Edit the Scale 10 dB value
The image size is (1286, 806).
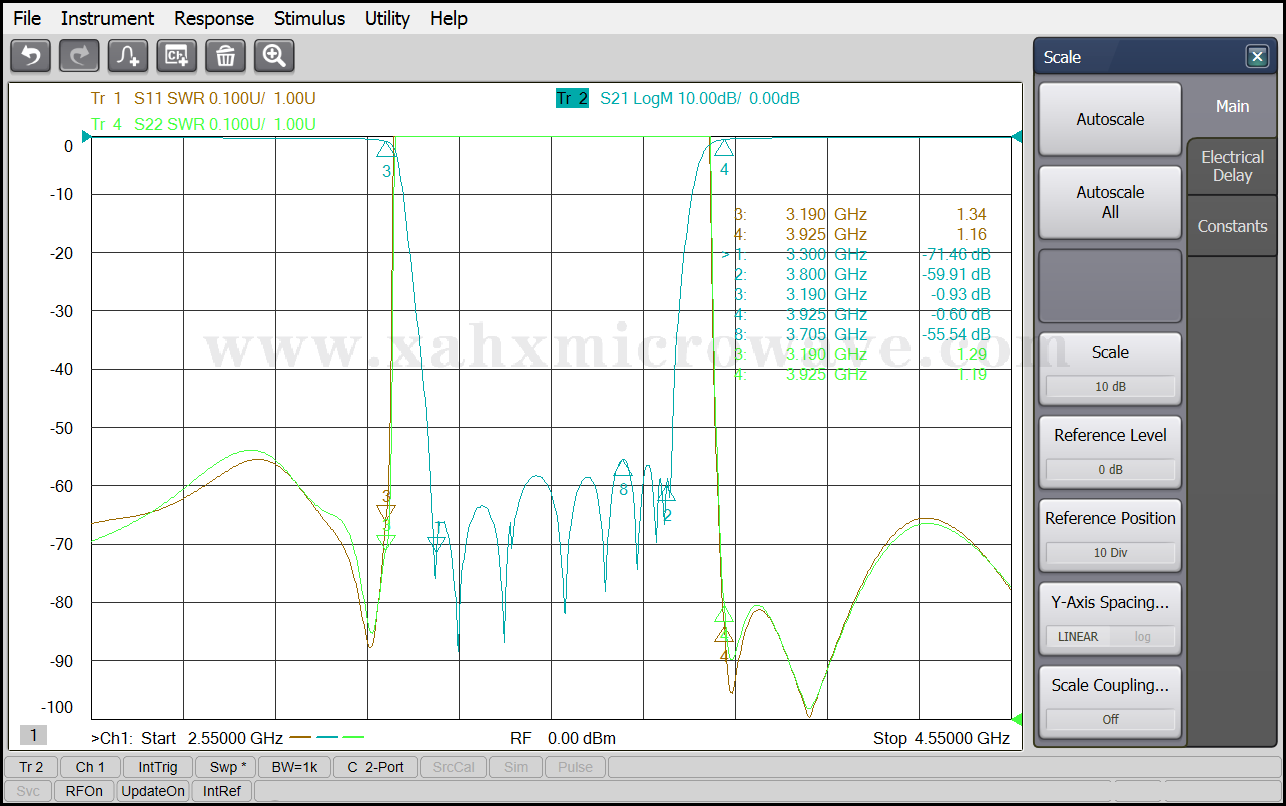(1110, 386)
